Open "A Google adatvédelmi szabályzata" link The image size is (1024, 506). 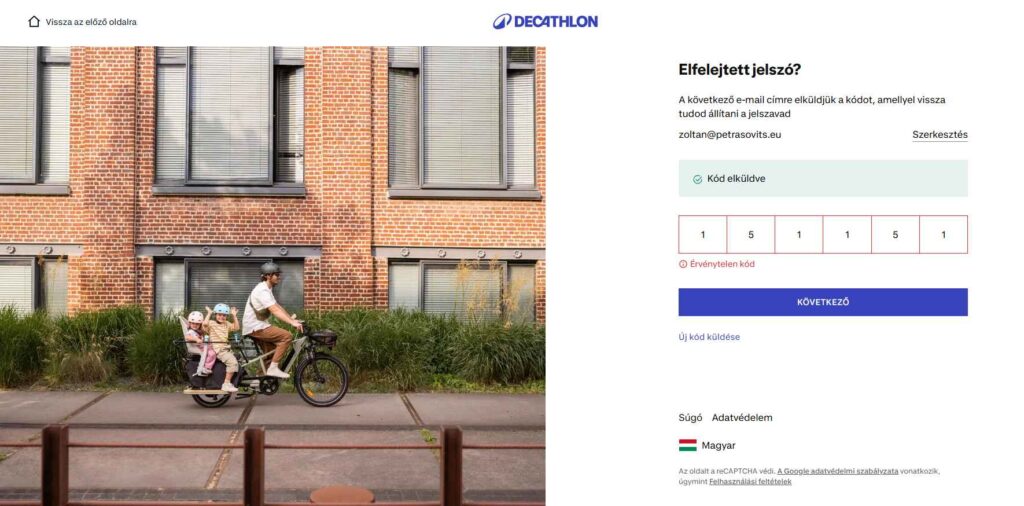point(837,470)
